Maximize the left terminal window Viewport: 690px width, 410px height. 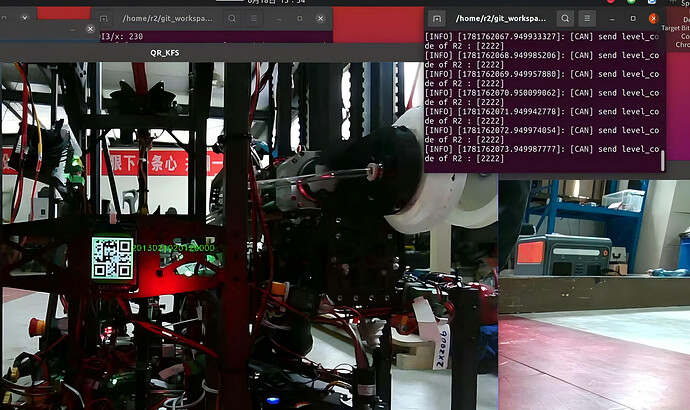300,18
